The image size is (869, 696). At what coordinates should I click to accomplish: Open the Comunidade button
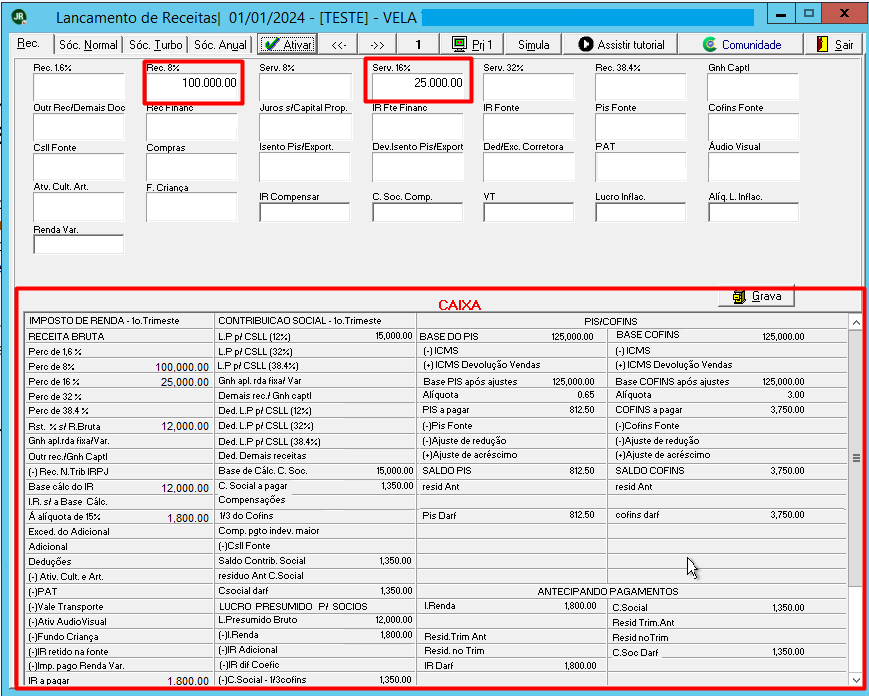tap(742, 44)
